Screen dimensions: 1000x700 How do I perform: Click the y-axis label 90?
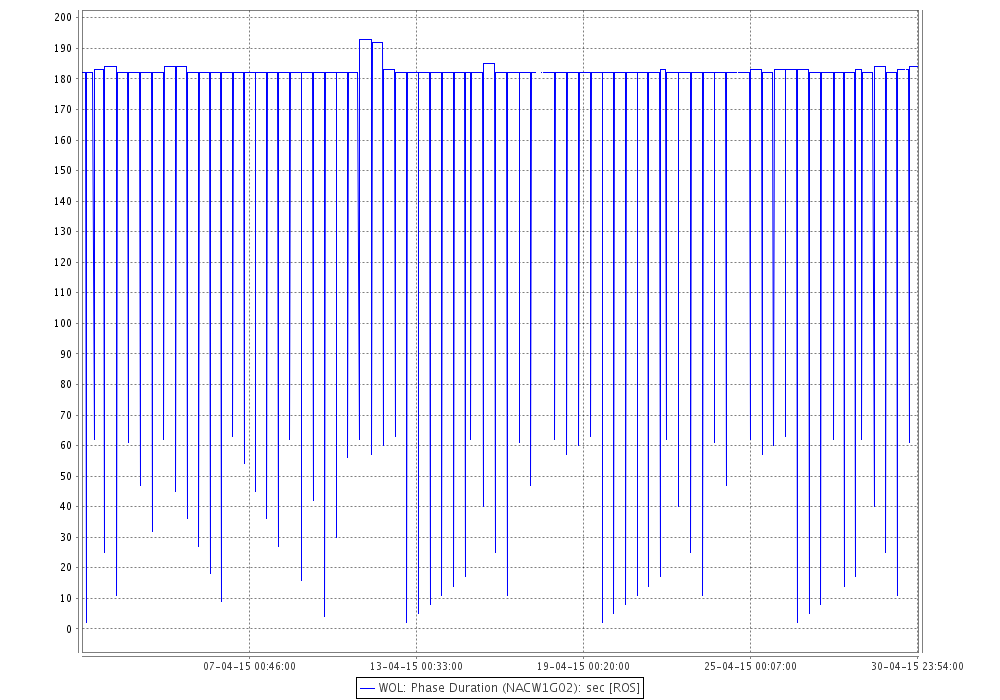(x=66, y=354)
